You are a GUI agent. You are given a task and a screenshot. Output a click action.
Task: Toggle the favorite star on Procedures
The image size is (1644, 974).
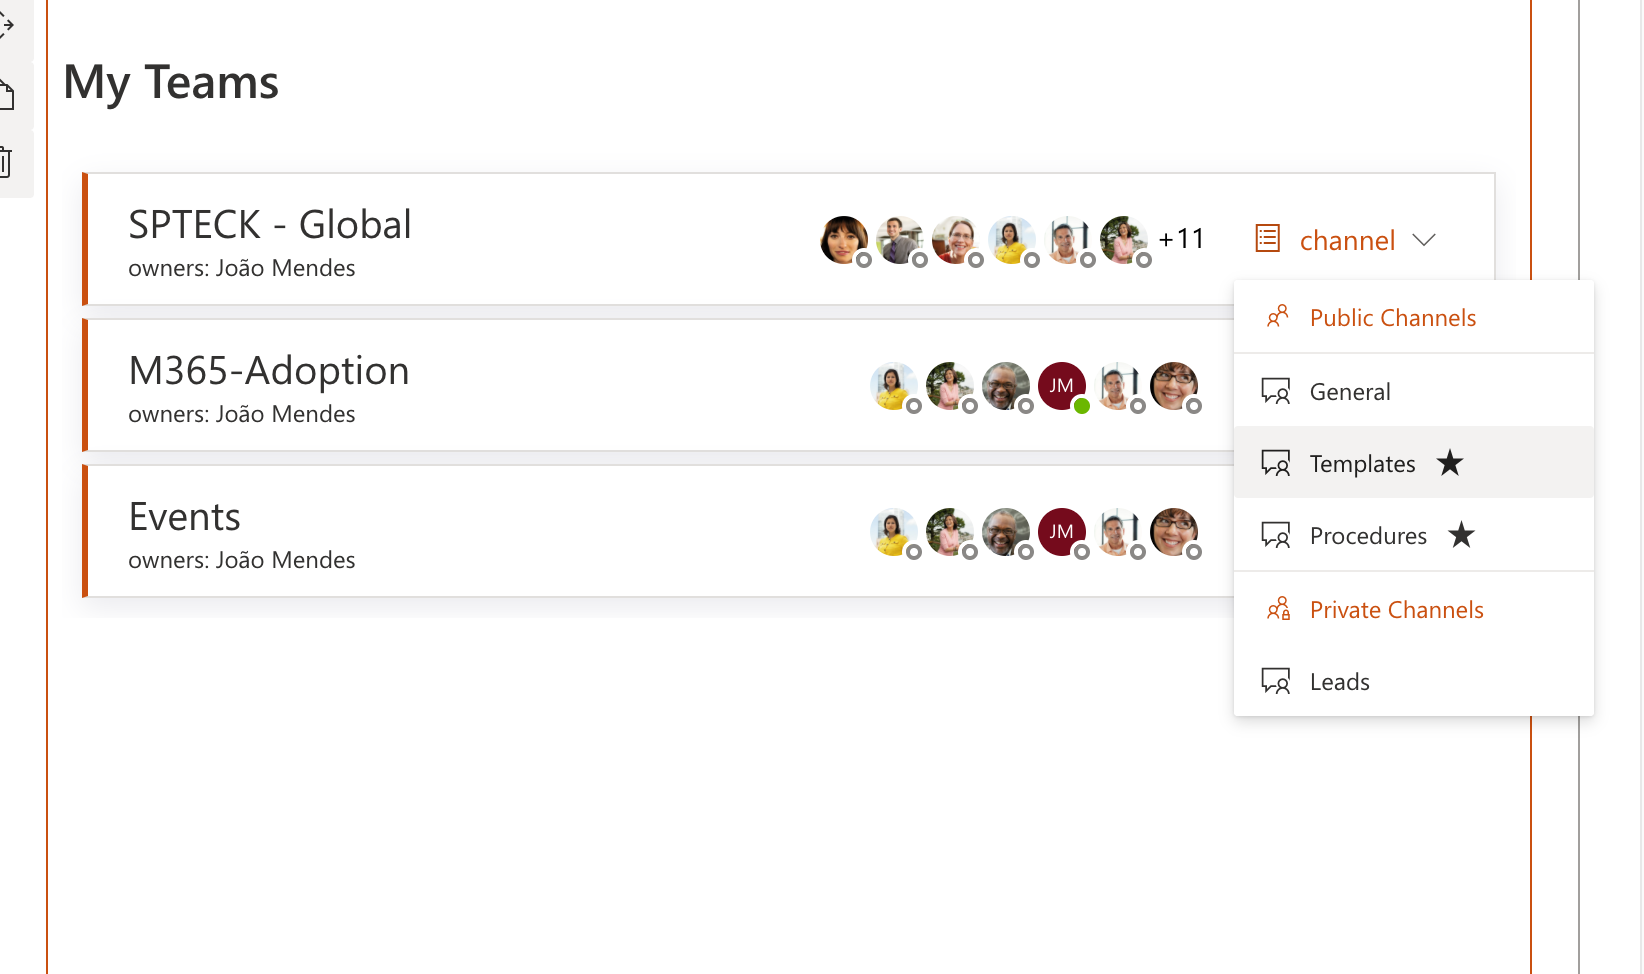[x=1462, y=534]
